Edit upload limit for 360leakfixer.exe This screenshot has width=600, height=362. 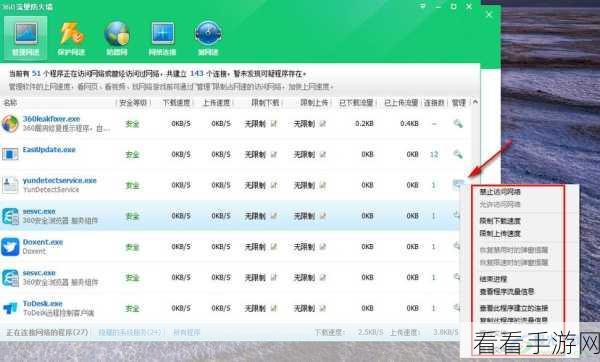[323, 124]
